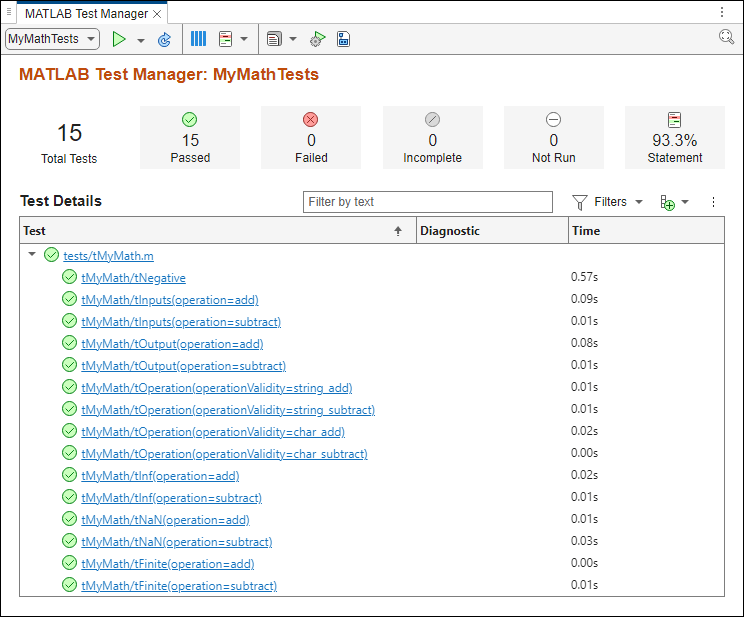Open dropdown arrow next to add tests icon
744x617 pixels.
[685, 202]
